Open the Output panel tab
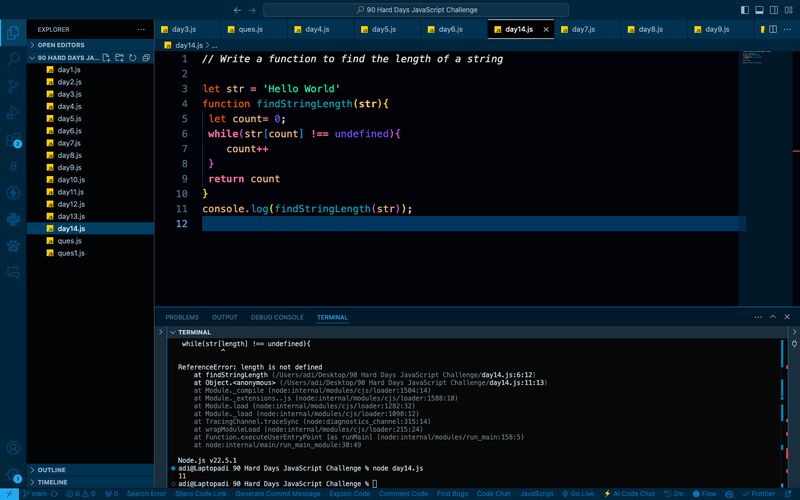Image resolution: width=800 pixels, height=500 pixels. coord(224,317)
